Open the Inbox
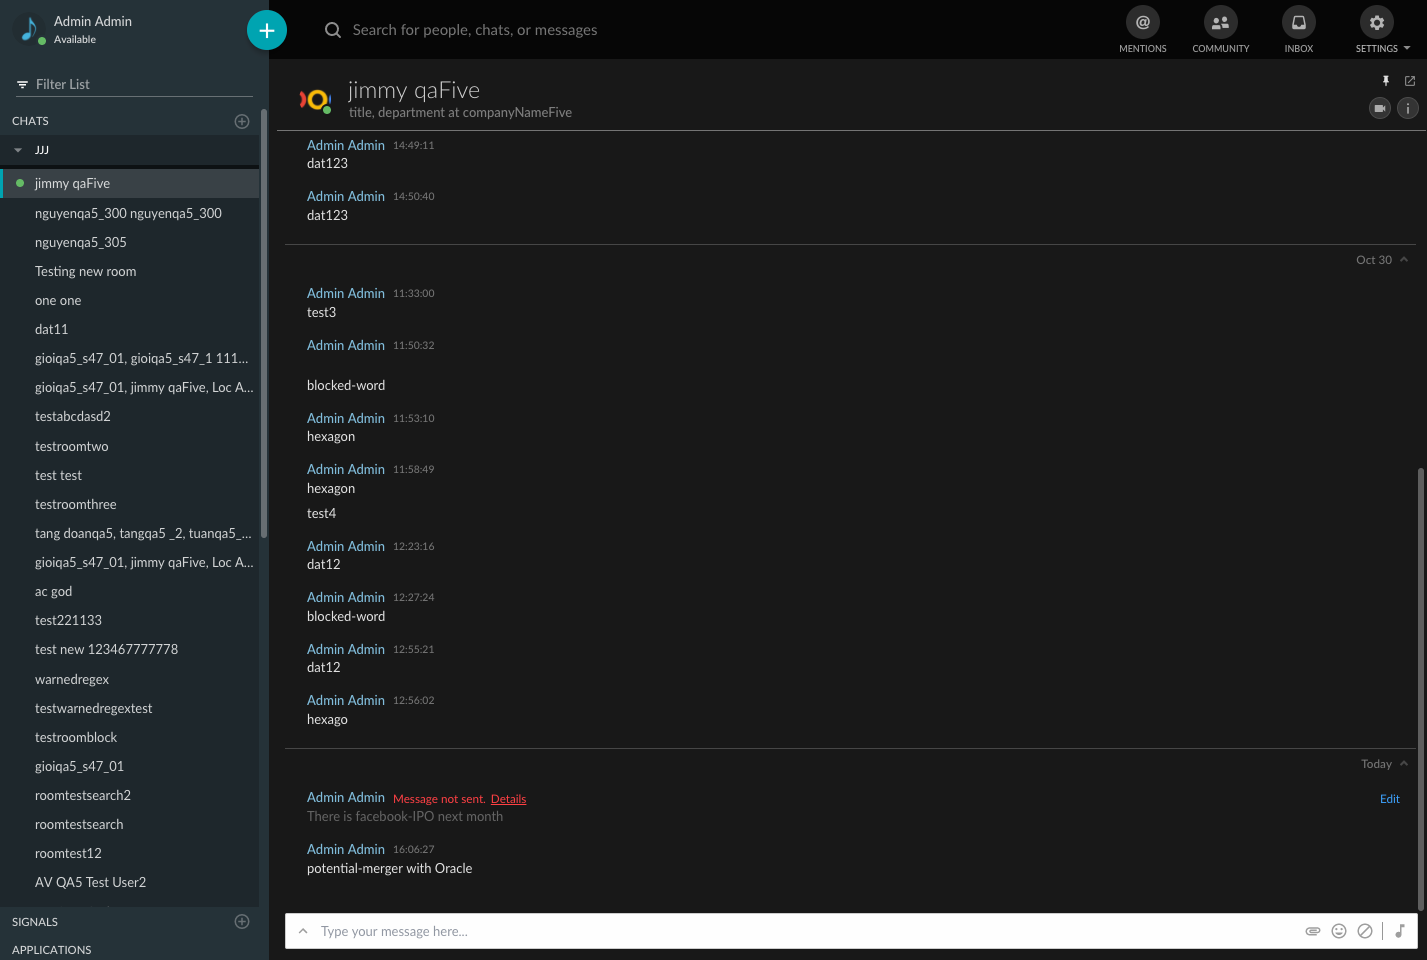Image resolution: width=1427 pixels, height=960 pixels. point(1298,23)
